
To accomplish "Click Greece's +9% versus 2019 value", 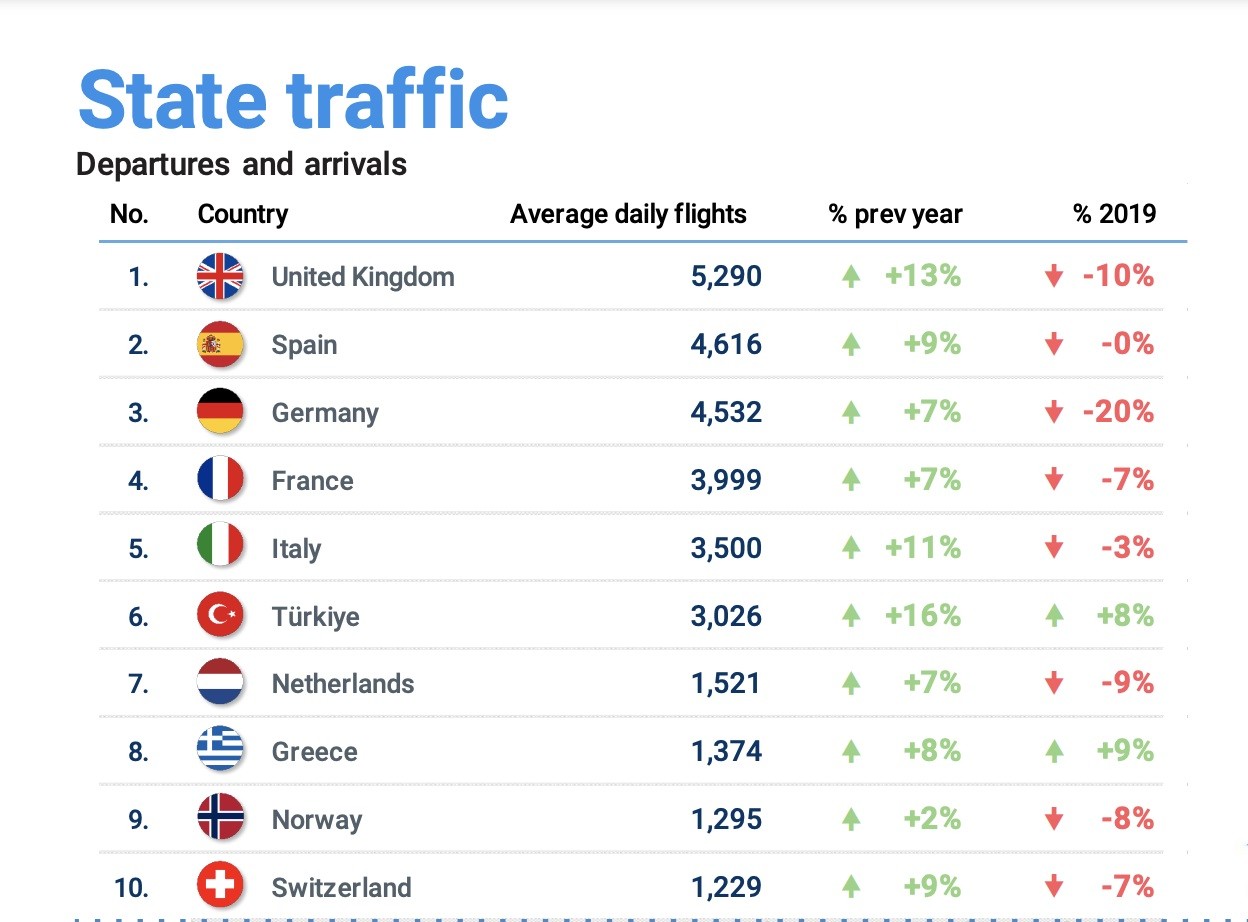I will coord(1125,751).
